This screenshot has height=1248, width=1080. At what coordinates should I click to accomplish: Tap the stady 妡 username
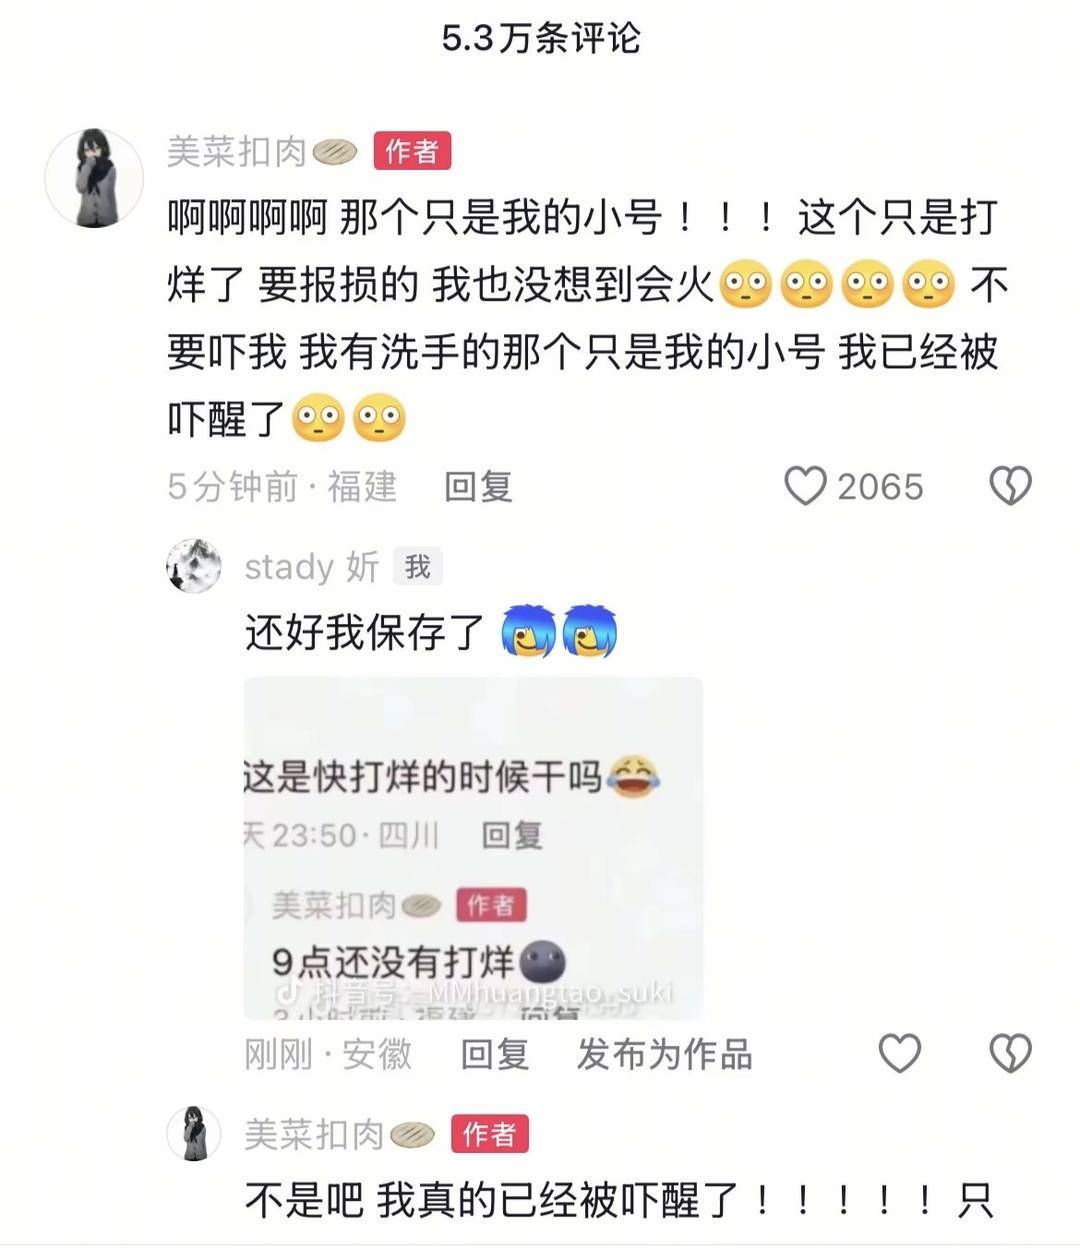coord(311,567)
